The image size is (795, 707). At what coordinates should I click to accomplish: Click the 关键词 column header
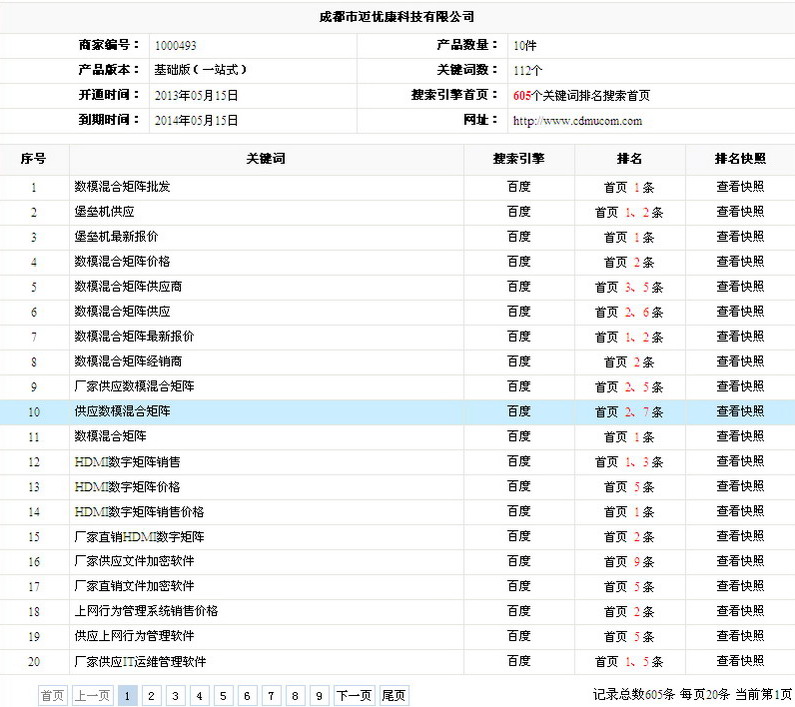(266, 159)
